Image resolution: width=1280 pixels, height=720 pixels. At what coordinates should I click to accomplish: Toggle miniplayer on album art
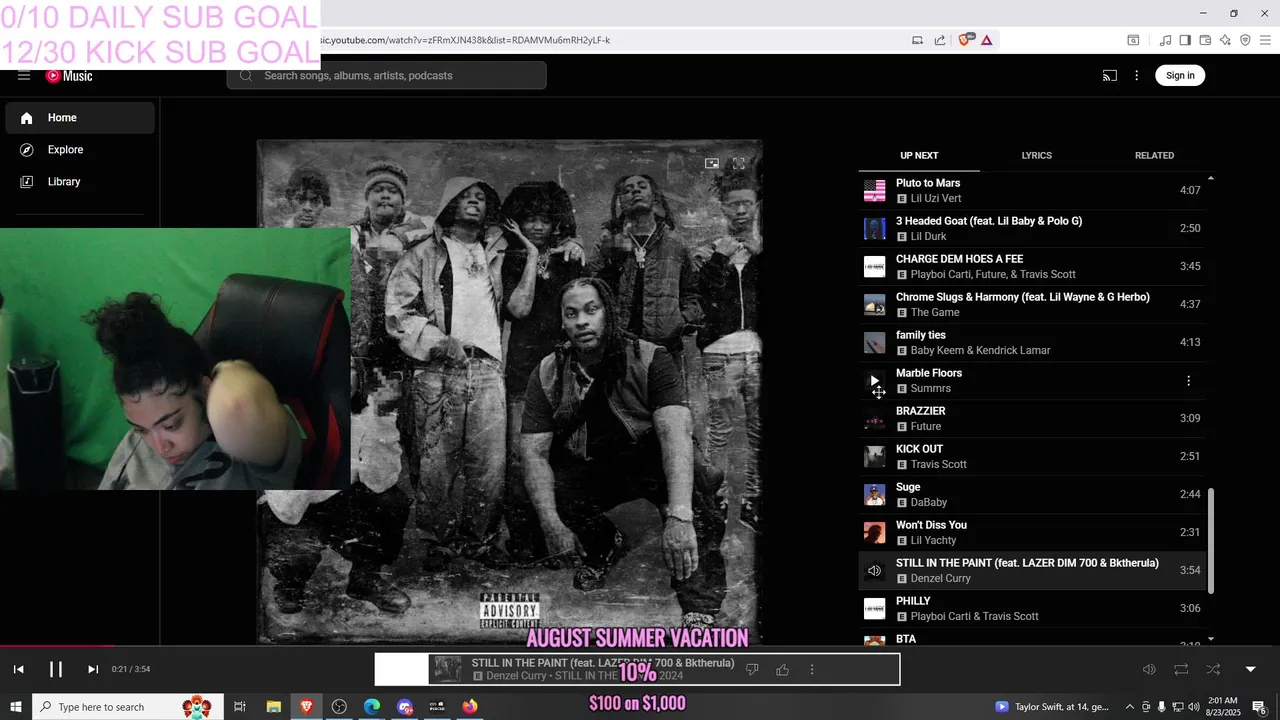(x=712, y=163)
